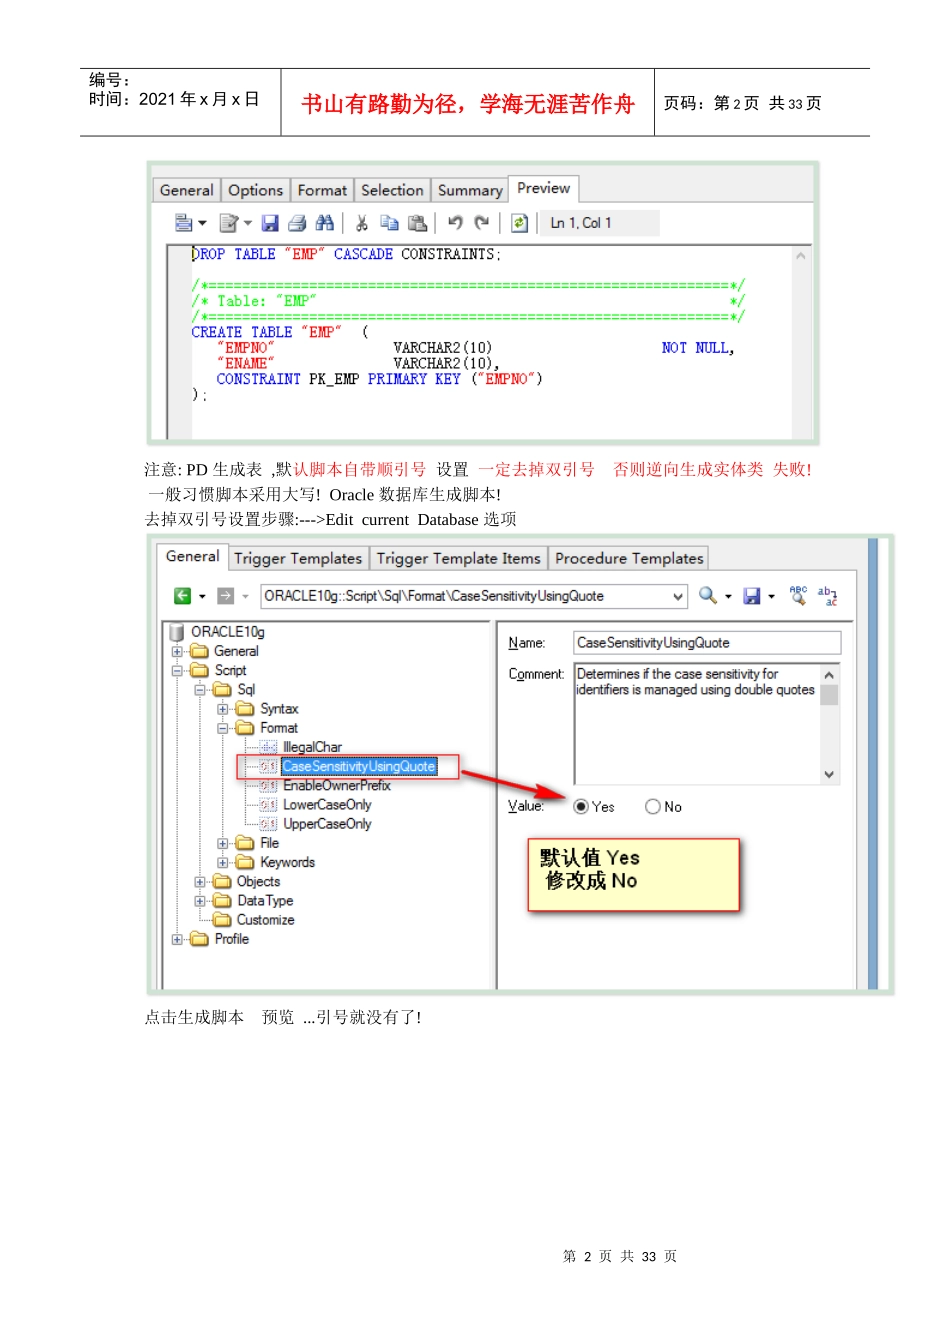Viewport: 950px width, 1344px height.
Task: Open the editor menu icon in Preview toolbar
Action: [184, 222]
